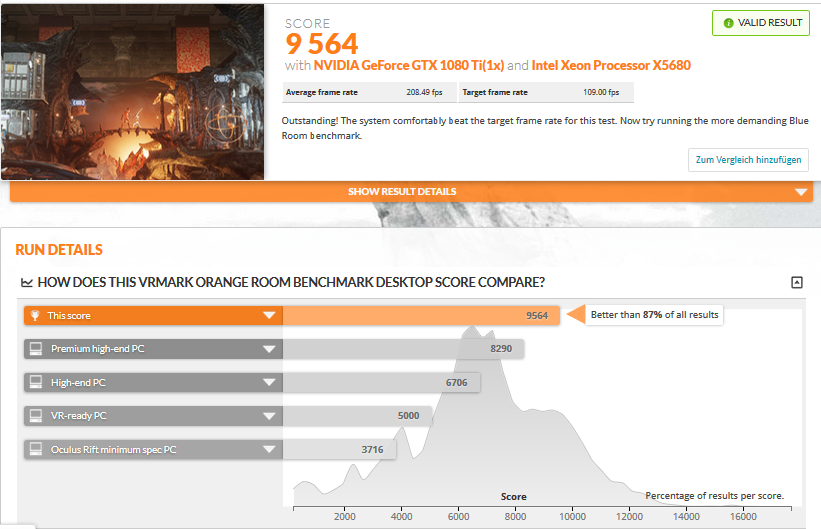Click the arrow on SHOW RESULT DETAILS bar
This screenshot has width=821, height=529.
point(801,192)
